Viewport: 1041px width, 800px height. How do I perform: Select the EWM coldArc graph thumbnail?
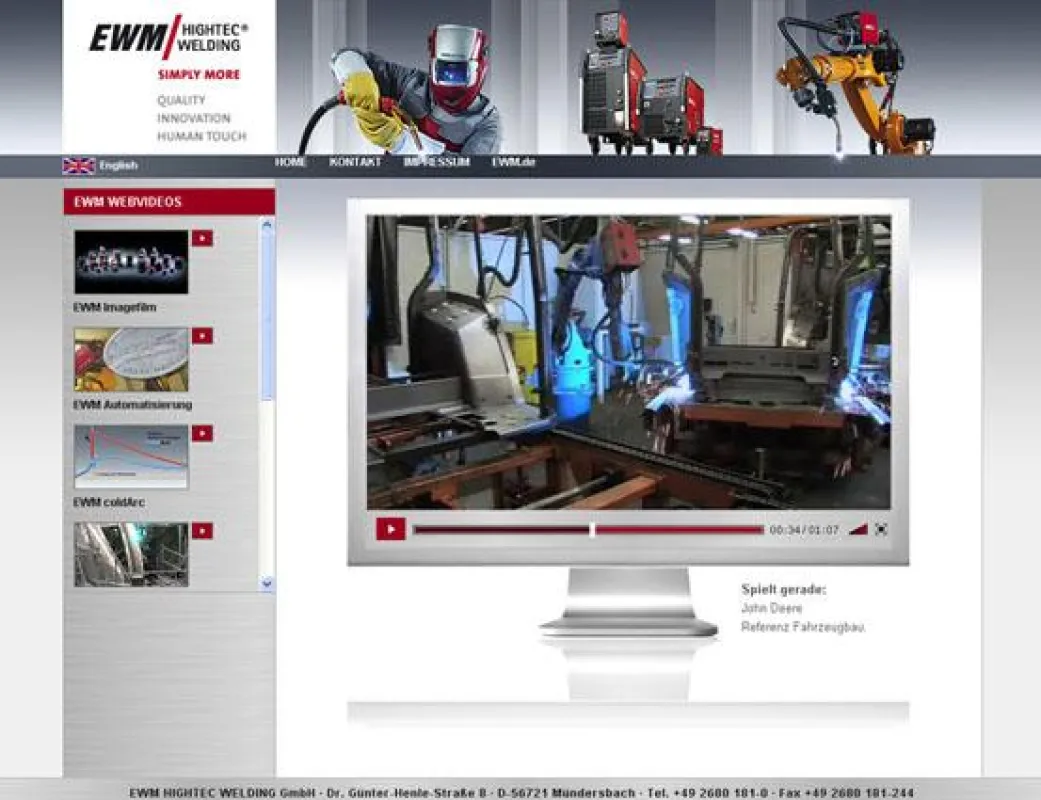(131, 457)
